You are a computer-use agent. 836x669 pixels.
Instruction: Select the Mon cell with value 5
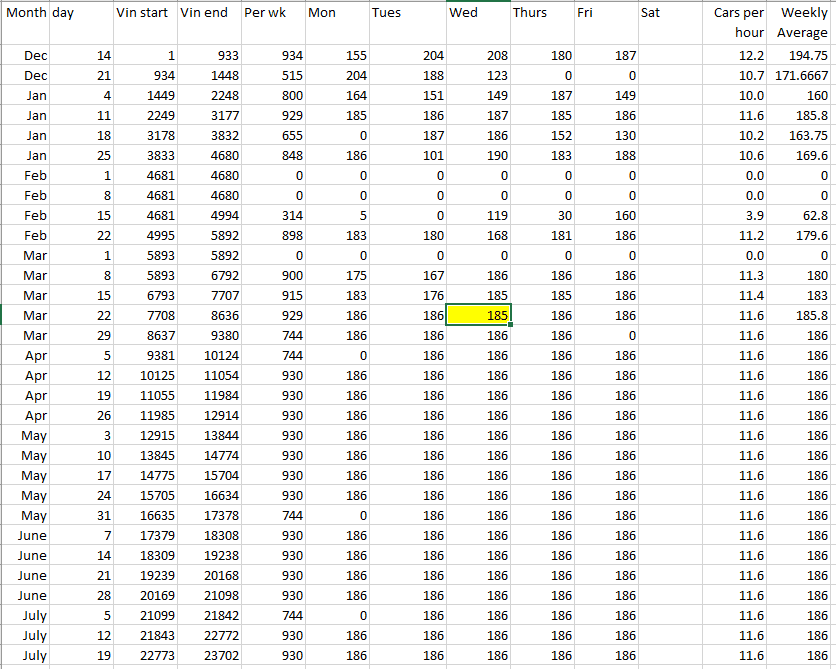(x=336, y=216)
